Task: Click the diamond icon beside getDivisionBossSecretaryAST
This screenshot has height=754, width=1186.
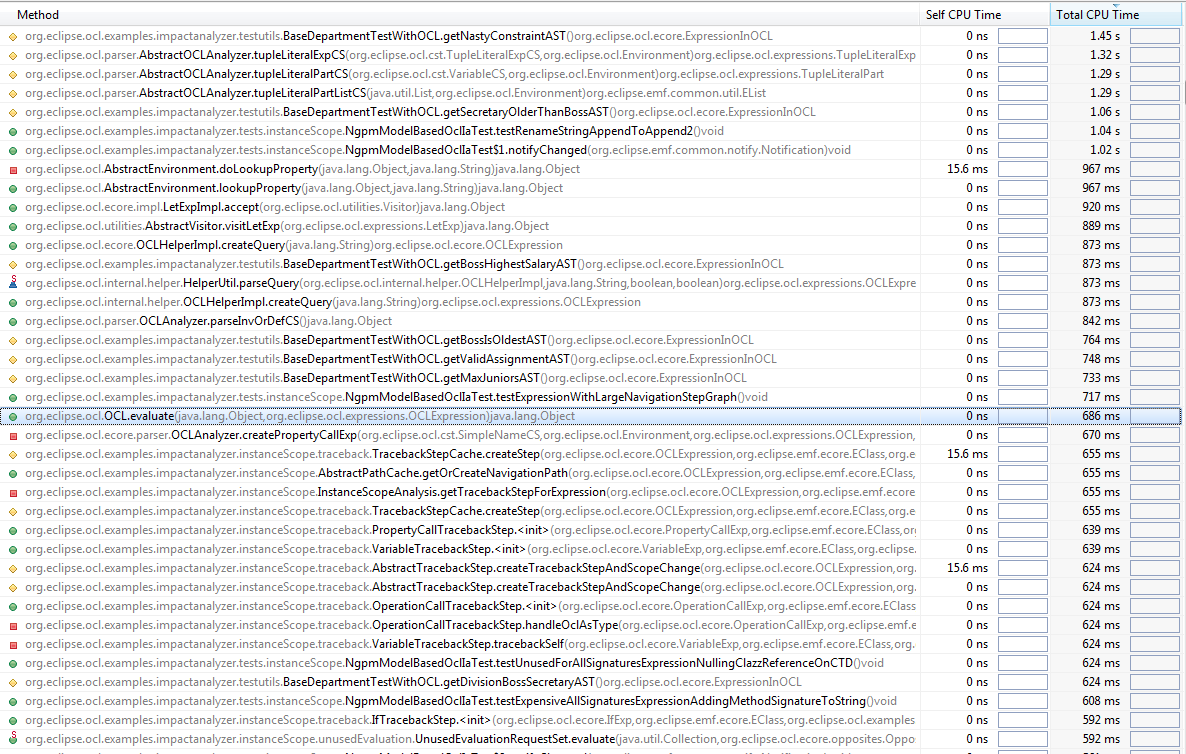Action: tap(13, 682)
